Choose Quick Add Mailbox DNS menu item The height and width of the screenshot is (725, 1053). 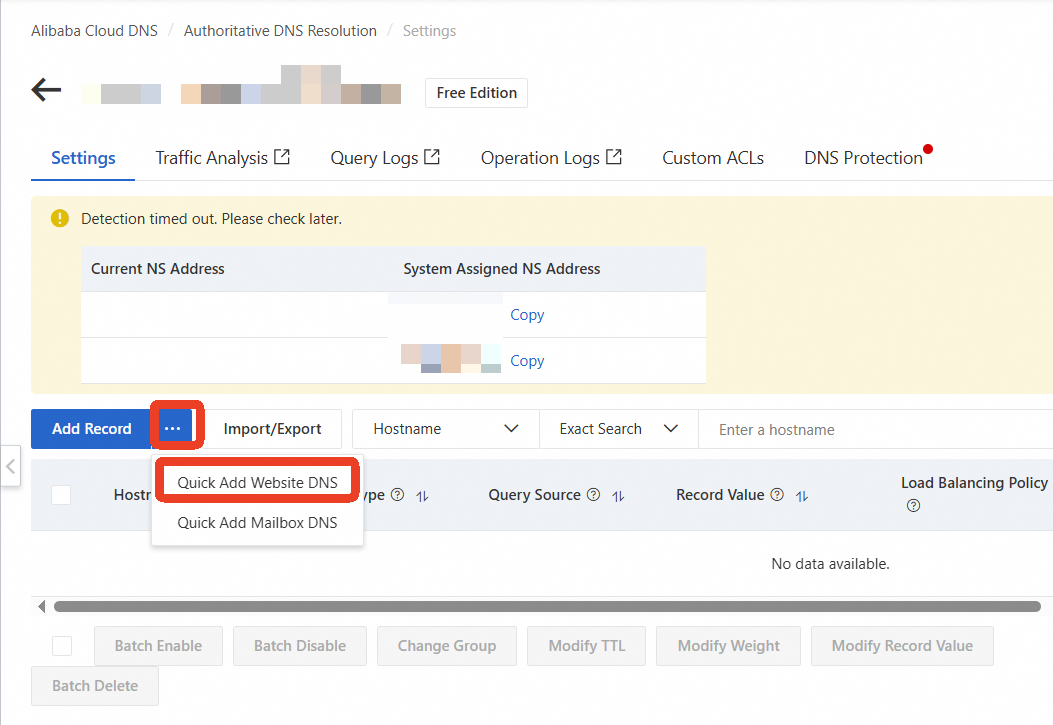pyautogui.click(x=257, y=523)
